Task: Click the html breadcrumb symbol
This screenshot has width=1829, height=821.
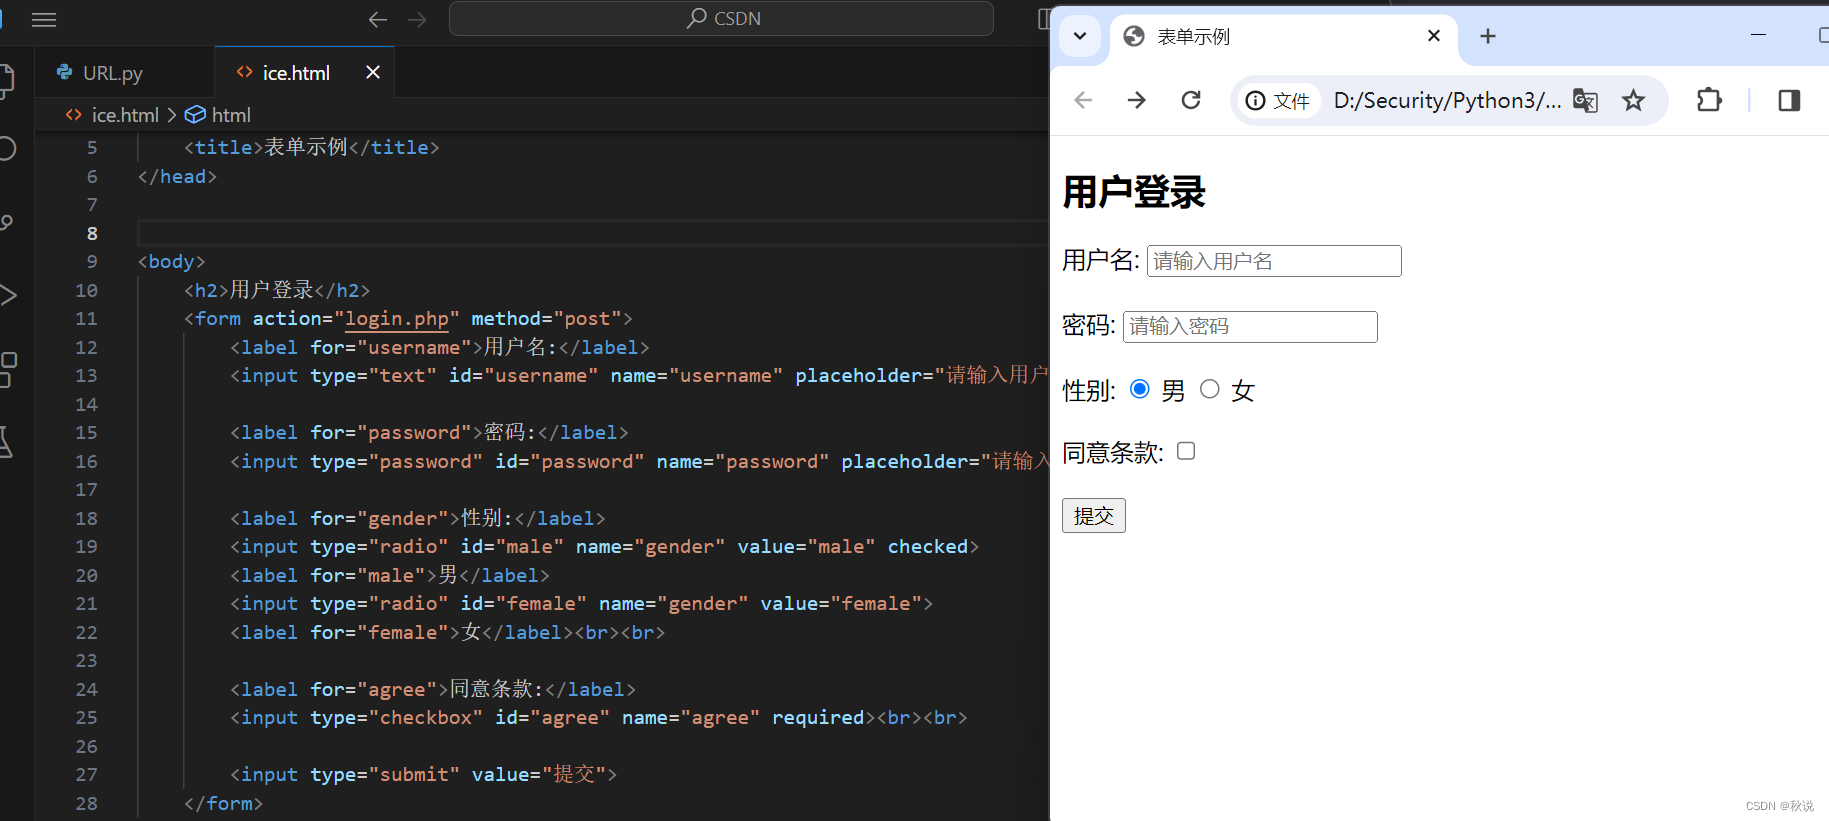Action: [x=231, y=115]
